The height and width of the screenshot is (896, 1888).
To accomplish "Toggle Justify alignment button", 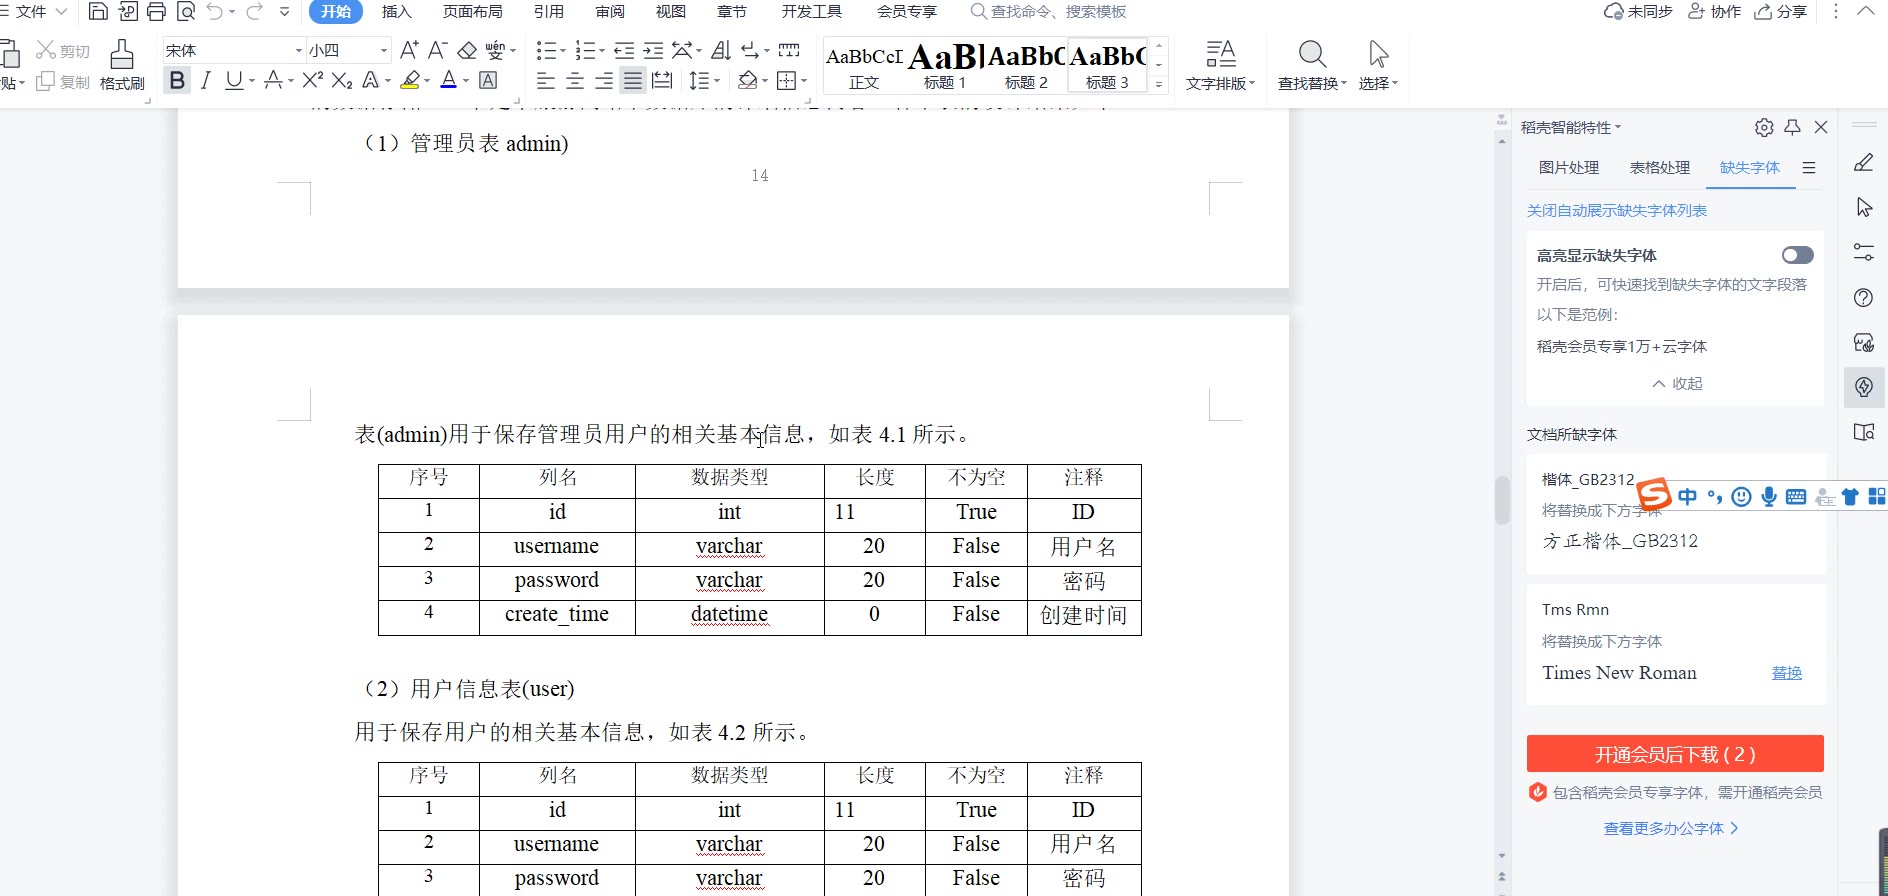I will click(x=633, y=81).
